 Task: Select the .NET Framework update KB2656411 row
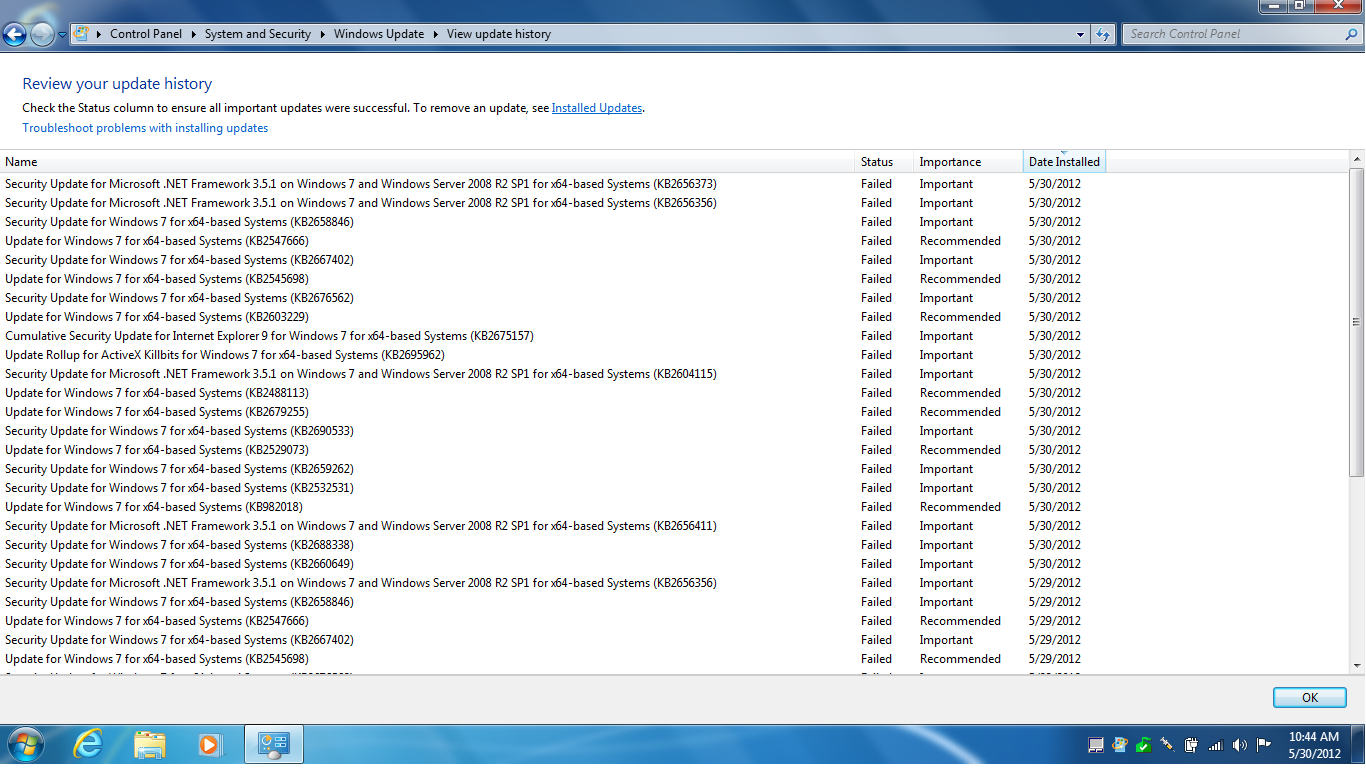[553, 526]
